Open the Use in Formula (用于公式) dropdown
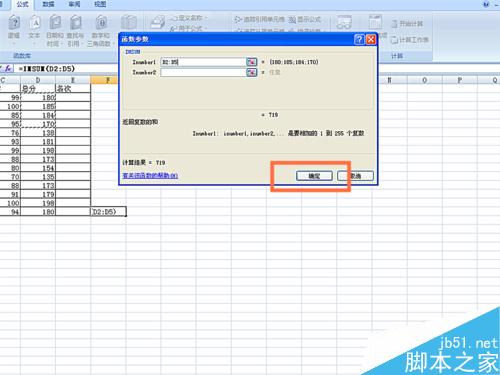Screen dimensions: 500x375 coord(187,29)
